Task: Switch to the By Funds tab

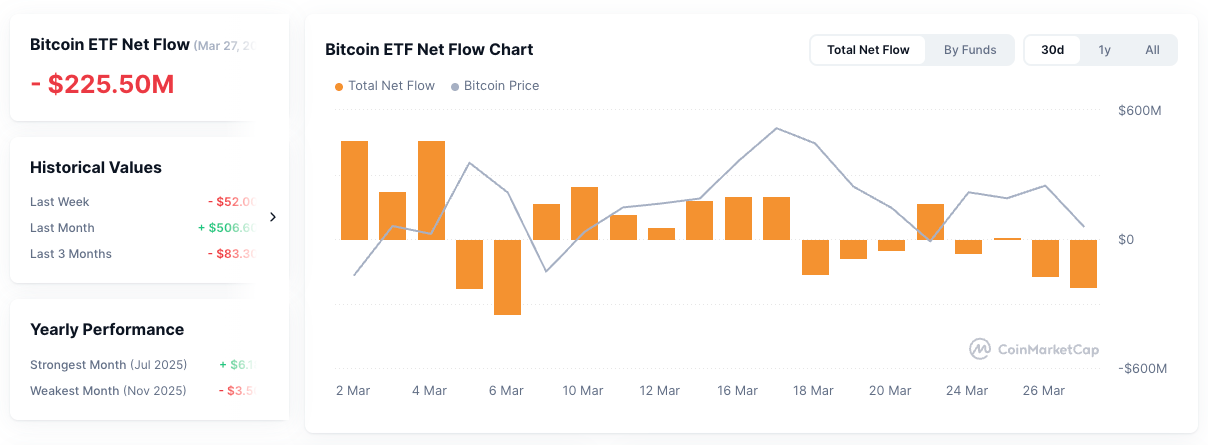Action: pyautogui.click(x=970, y=50)
